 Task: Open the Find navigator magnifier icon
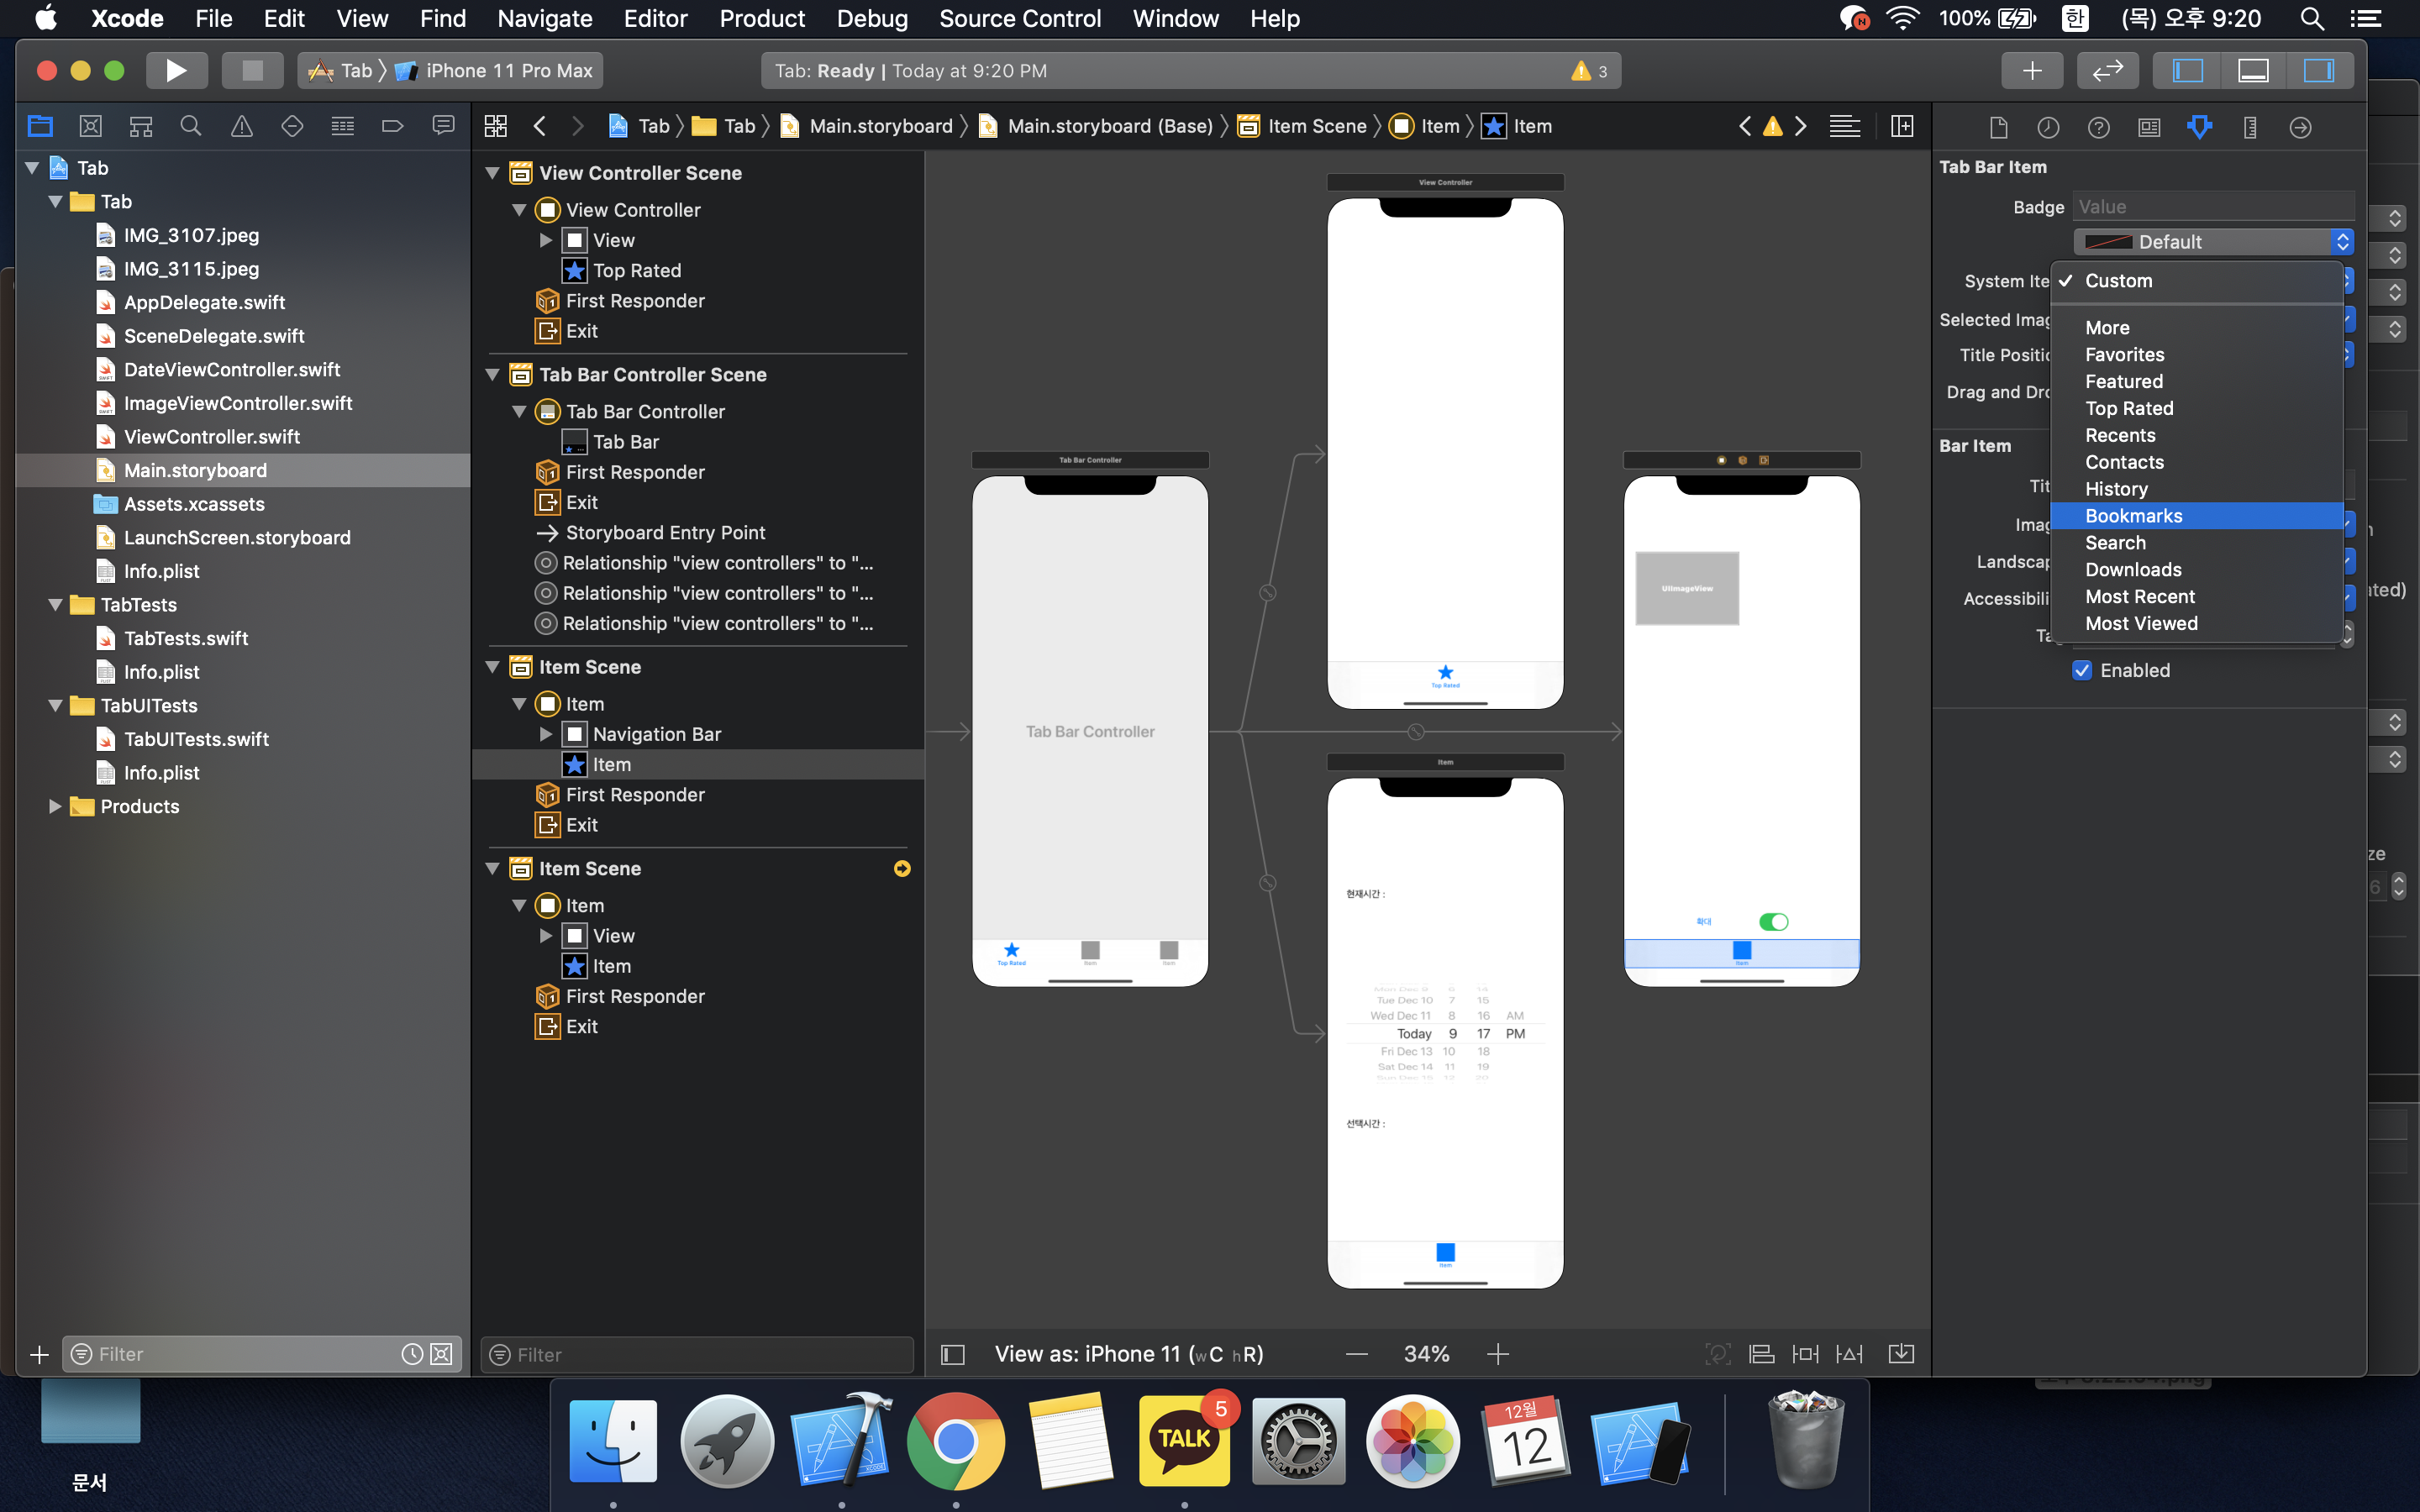point(190,126)
